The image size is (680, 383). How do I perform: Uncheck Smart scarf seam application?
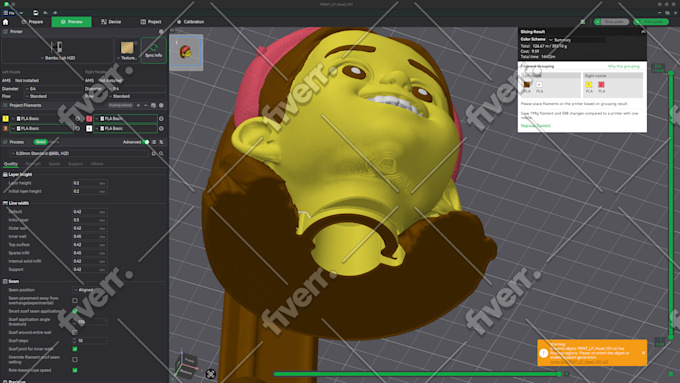coord(75,311)
